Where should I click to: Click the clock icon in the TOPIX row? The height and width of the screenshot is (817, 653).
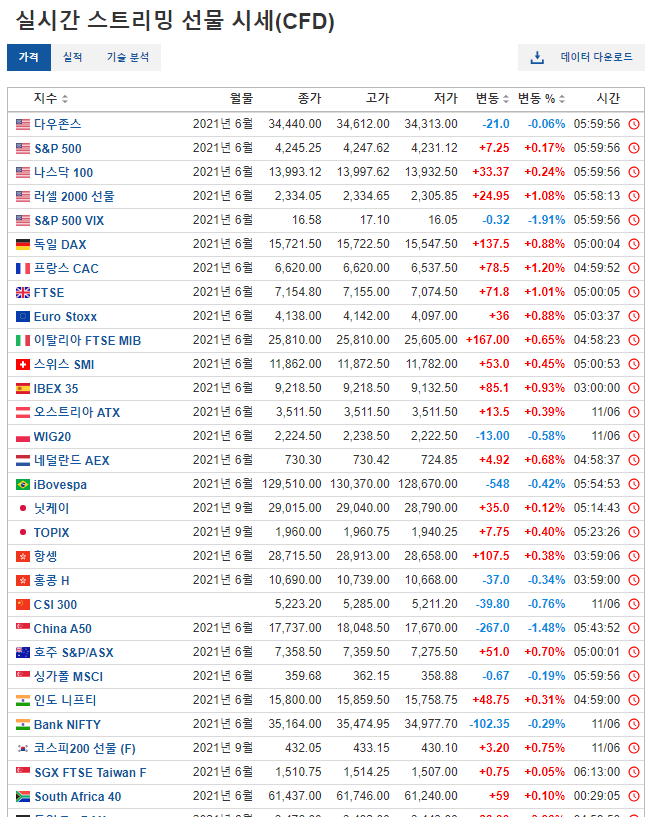click(634, 532)
